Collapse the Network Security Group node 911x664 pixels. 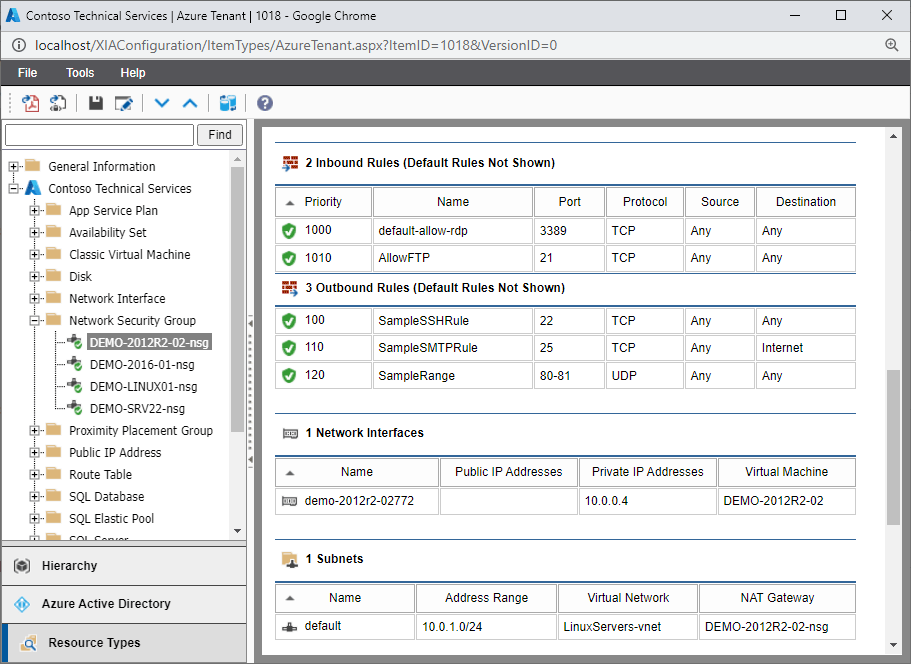click(34, 321)
